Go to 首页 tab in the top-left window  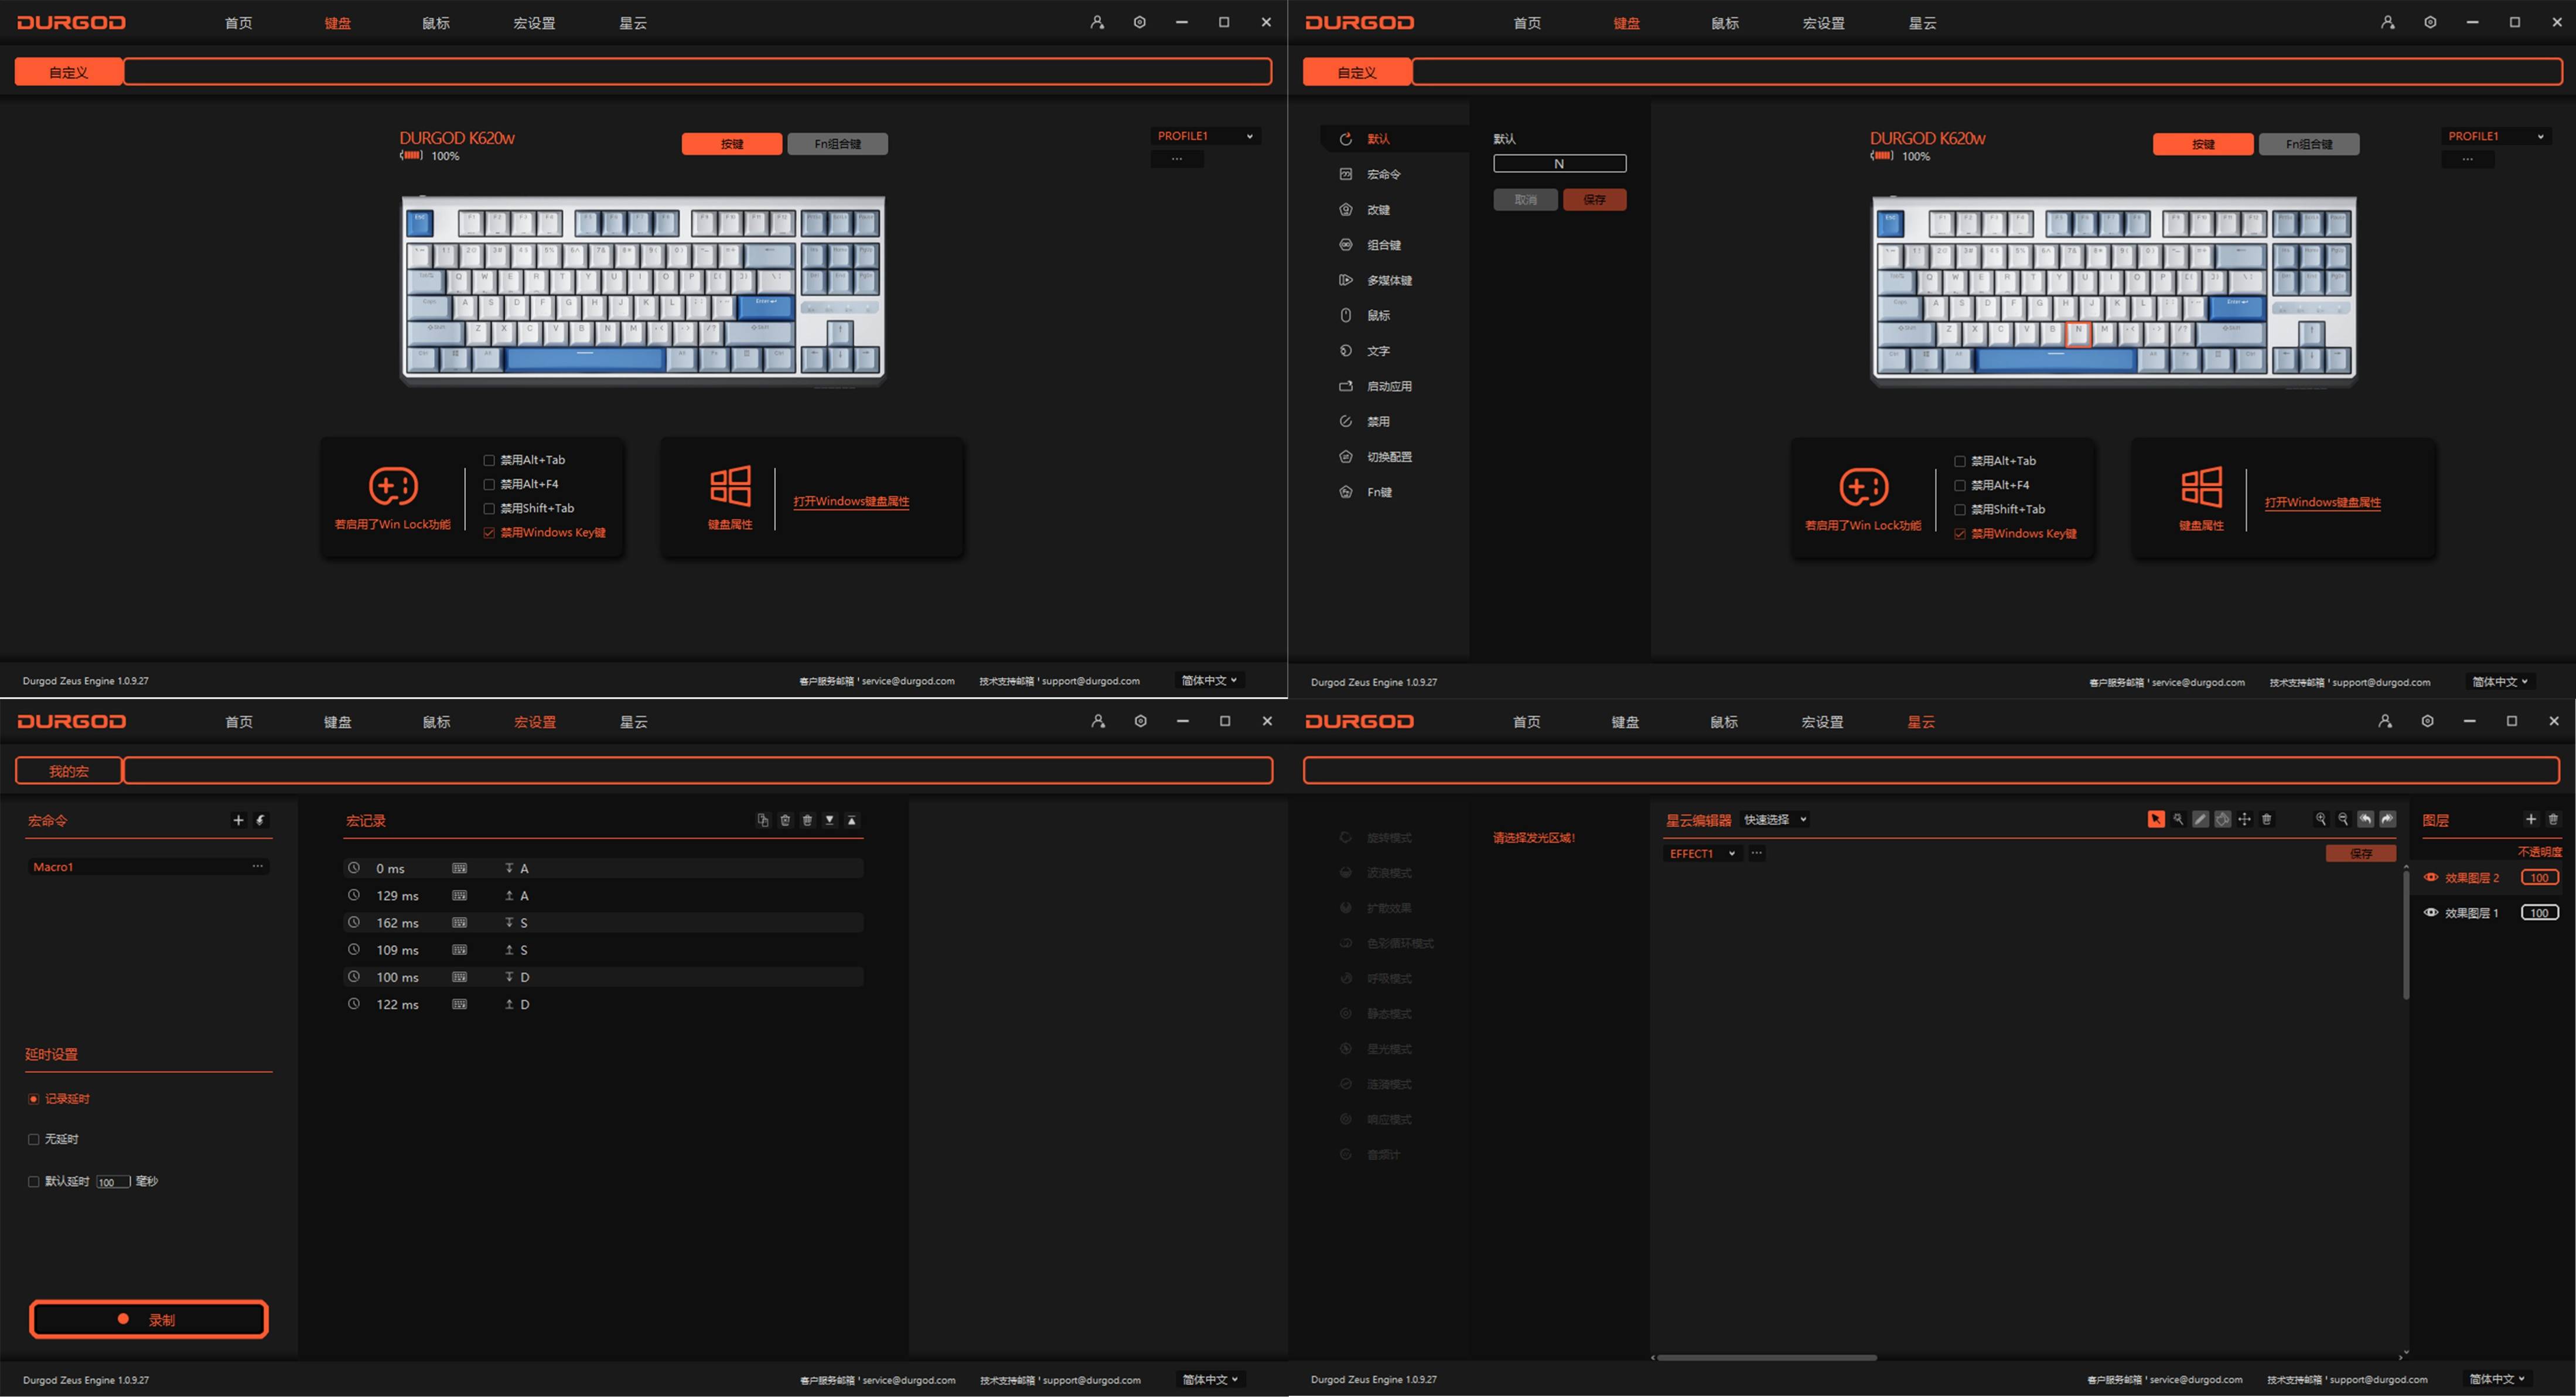[x=239, y=22]
